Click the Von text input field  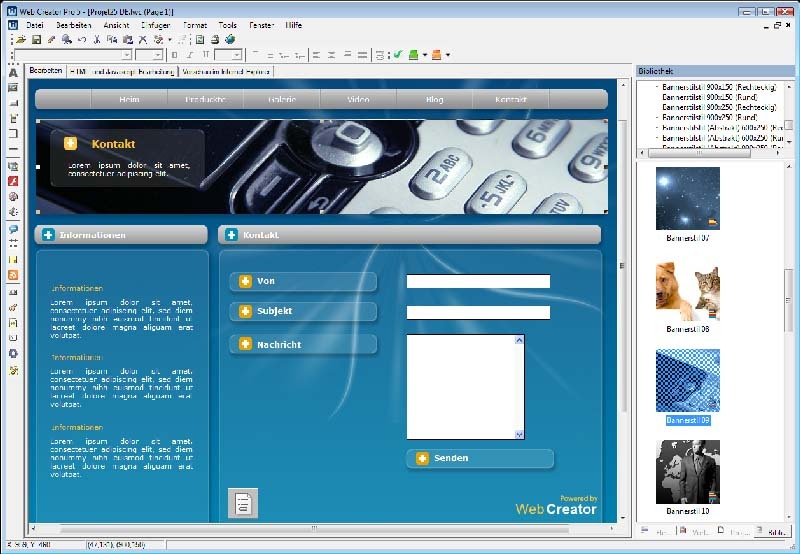[478, 281]
